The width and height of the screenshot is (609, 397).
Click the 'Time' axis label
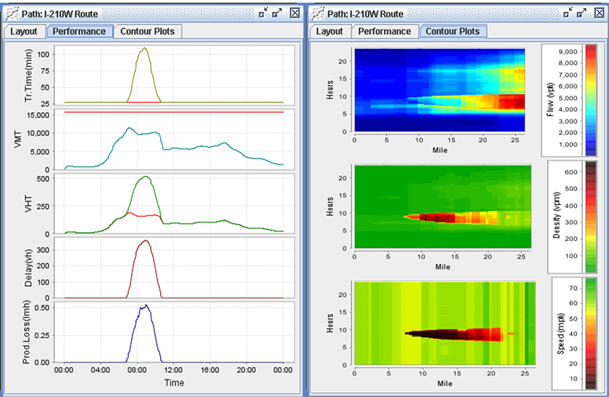(174, 383)
